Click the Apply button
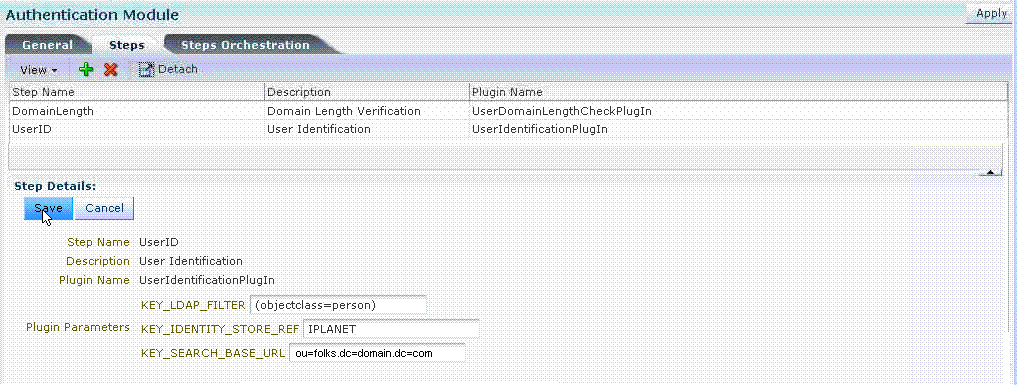1025x385 pixels. tap(991, 14)
